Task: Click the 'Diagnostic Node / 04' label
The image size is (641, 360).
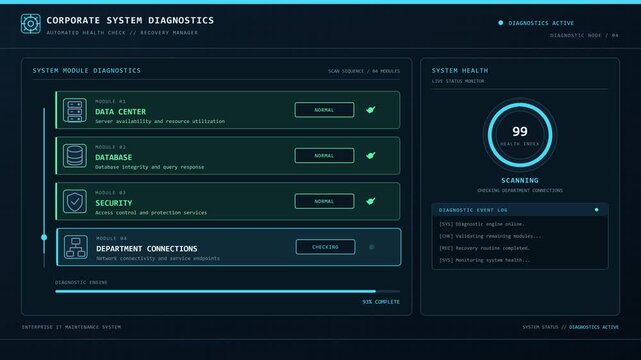Action: (x=584, y=36)
